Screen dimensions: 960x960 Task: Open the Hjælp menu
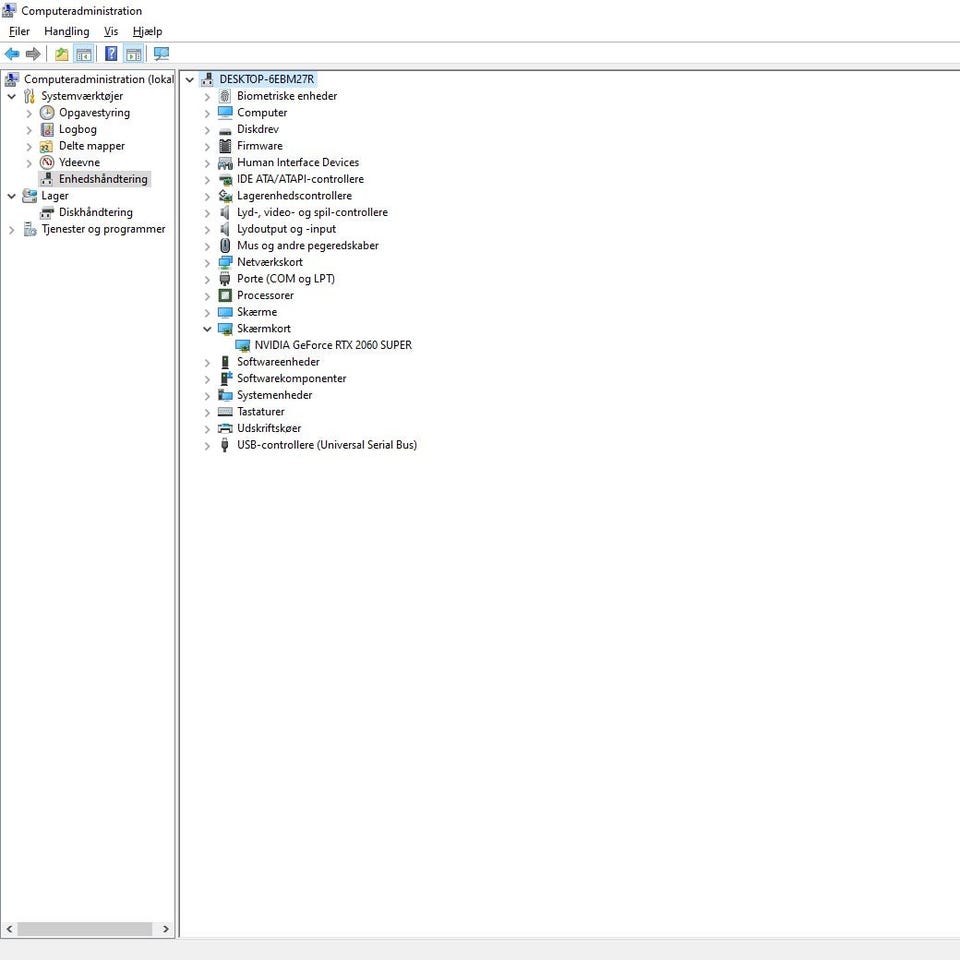pos(147,31)
